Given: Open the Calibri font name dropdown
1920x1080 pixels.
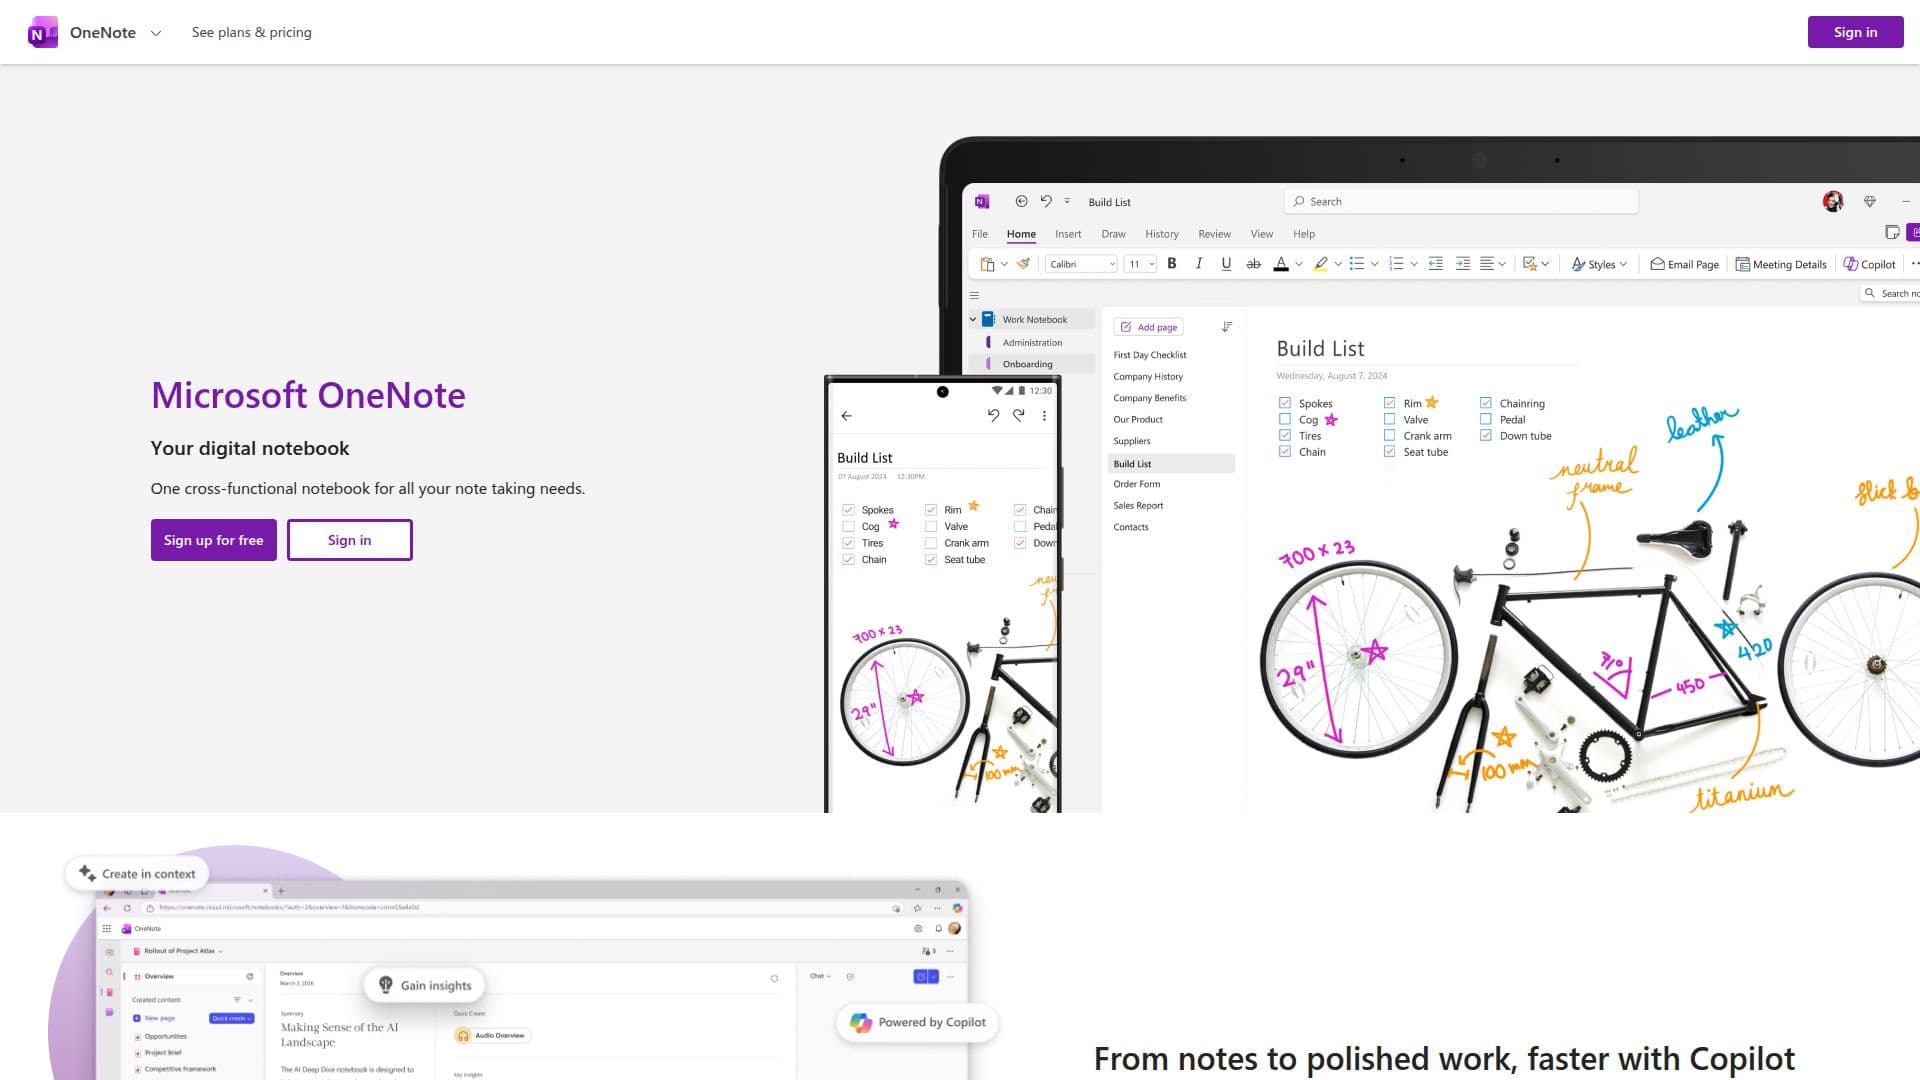Looking at the screenshot, I should tap(1081, 264).
